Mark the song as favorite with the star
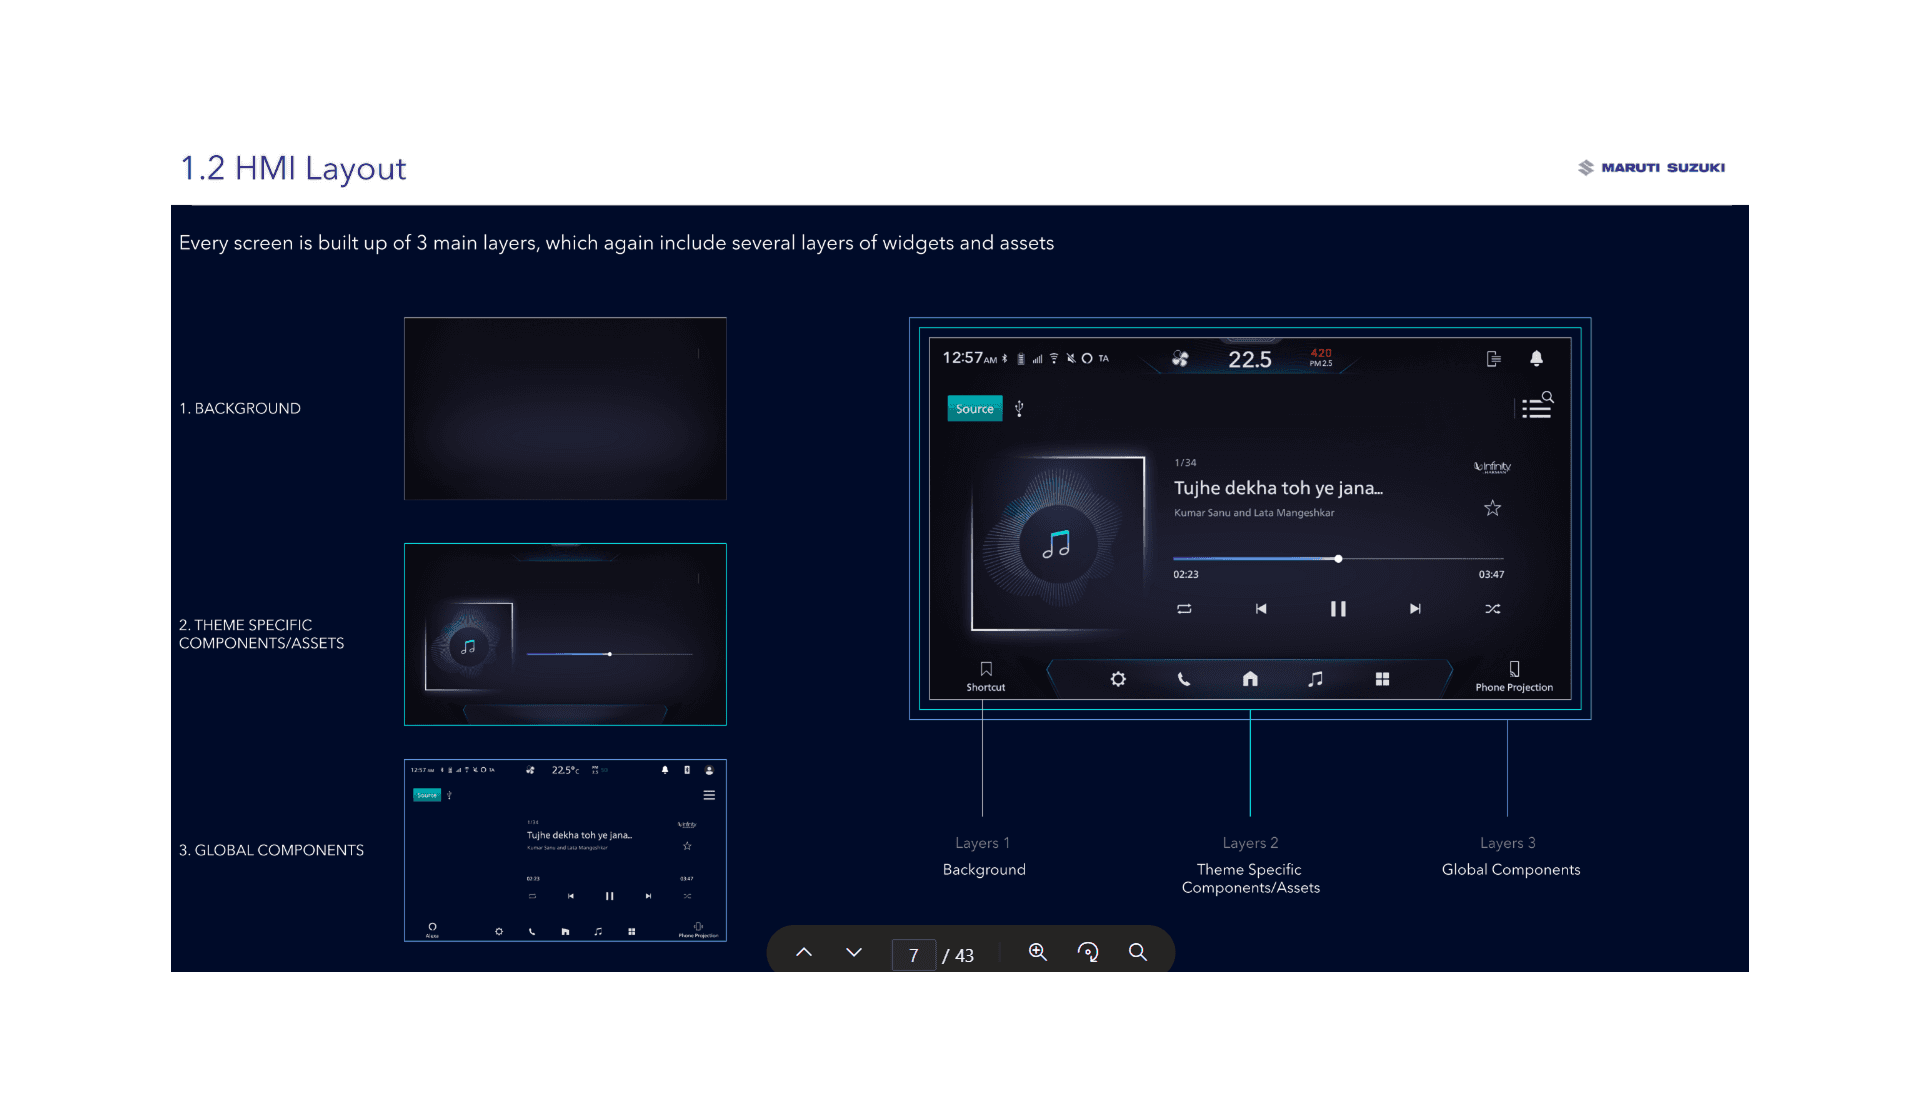Image resolution: width=1920 pixels, height=1108 pixels. click(1492, 508)
